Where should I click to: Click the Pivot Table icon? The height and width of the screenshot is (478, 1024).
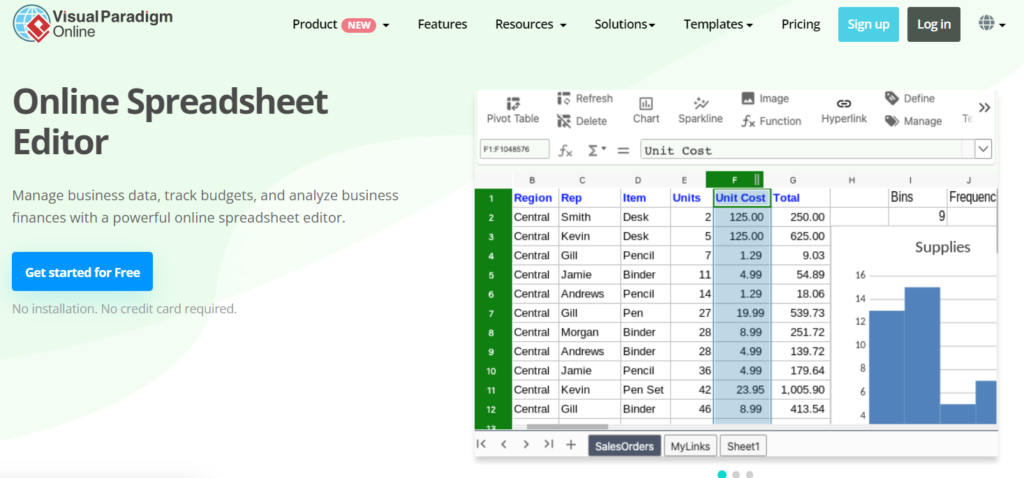[512, 102]
